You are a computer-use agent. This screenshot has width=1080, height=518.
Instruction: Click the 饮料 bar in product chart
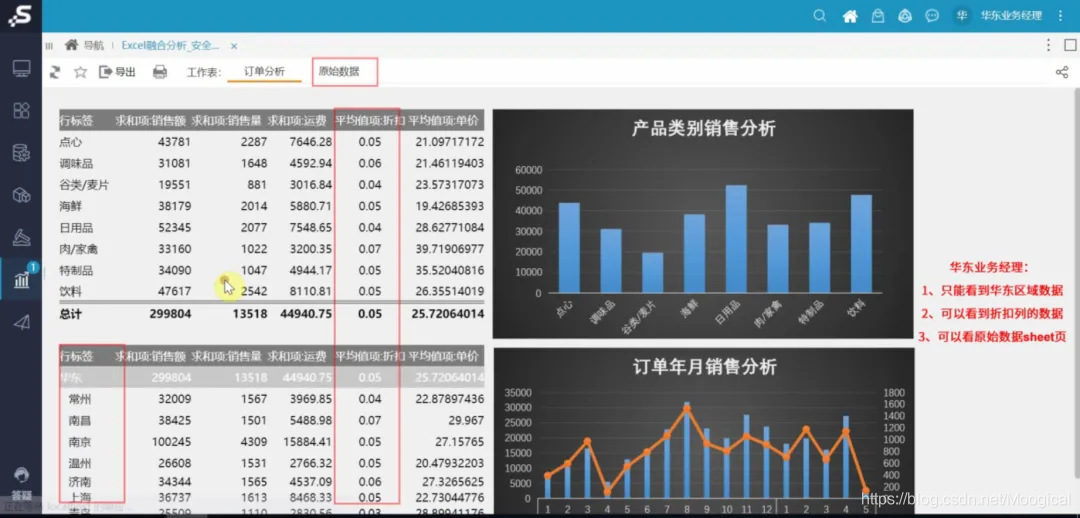pos(861,244)
